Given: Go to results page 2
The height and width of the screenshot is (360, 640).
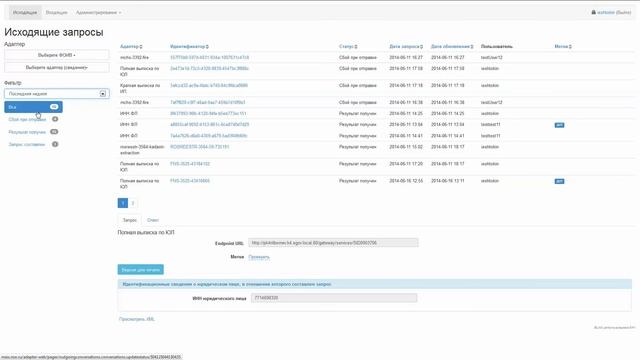Looking at the screenshot, I should pos(133,203).
